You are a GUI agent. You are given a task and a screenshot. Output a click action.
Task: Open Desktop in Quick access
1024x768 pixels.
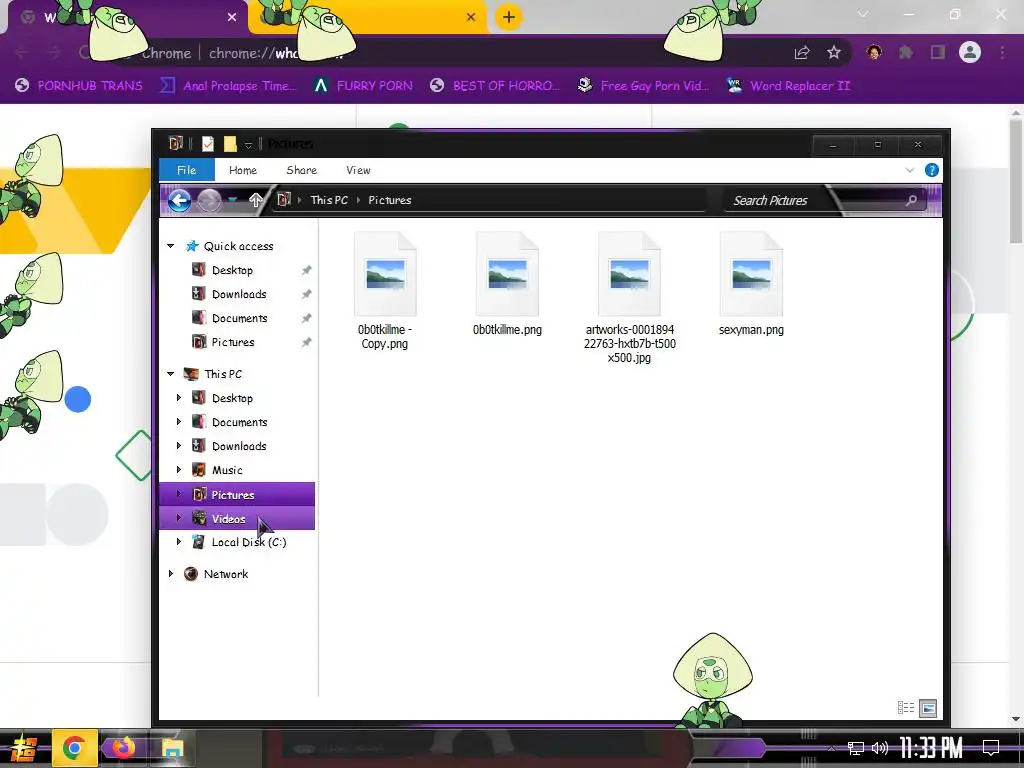pos(232,270)
